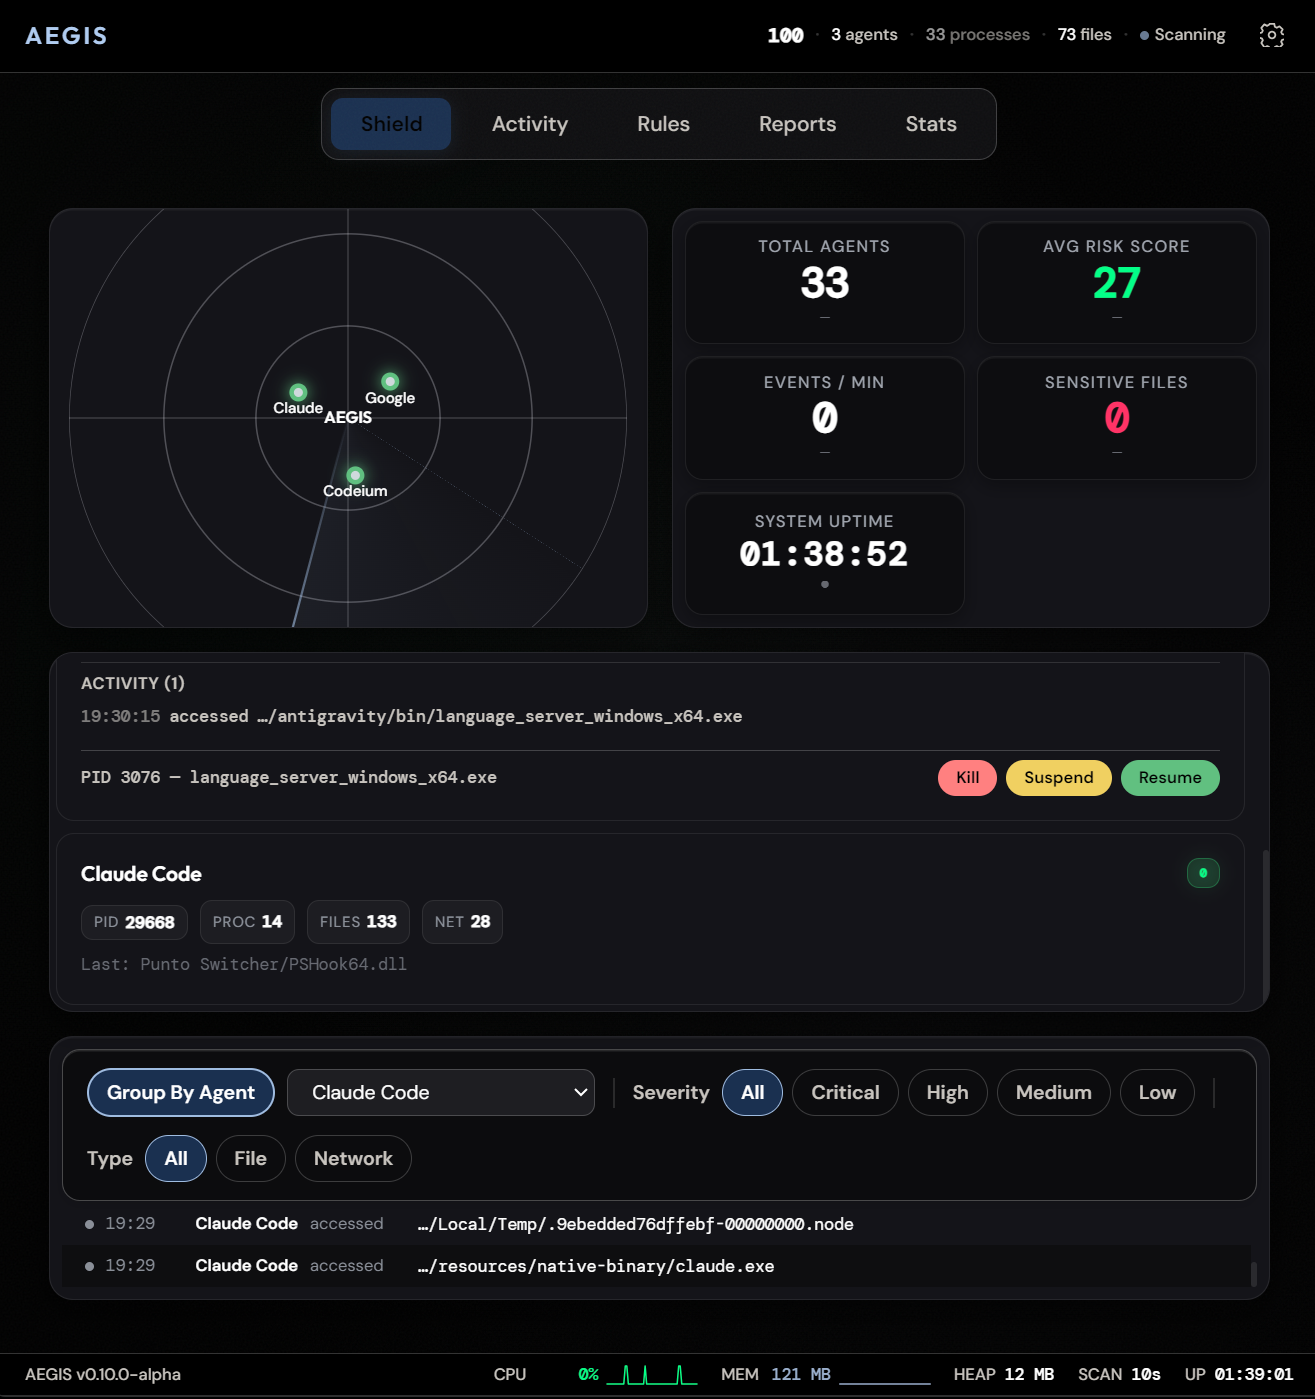Filter severity by Critical
The height and width of the screenshot is (1399, 1315).
[844, 1092]
